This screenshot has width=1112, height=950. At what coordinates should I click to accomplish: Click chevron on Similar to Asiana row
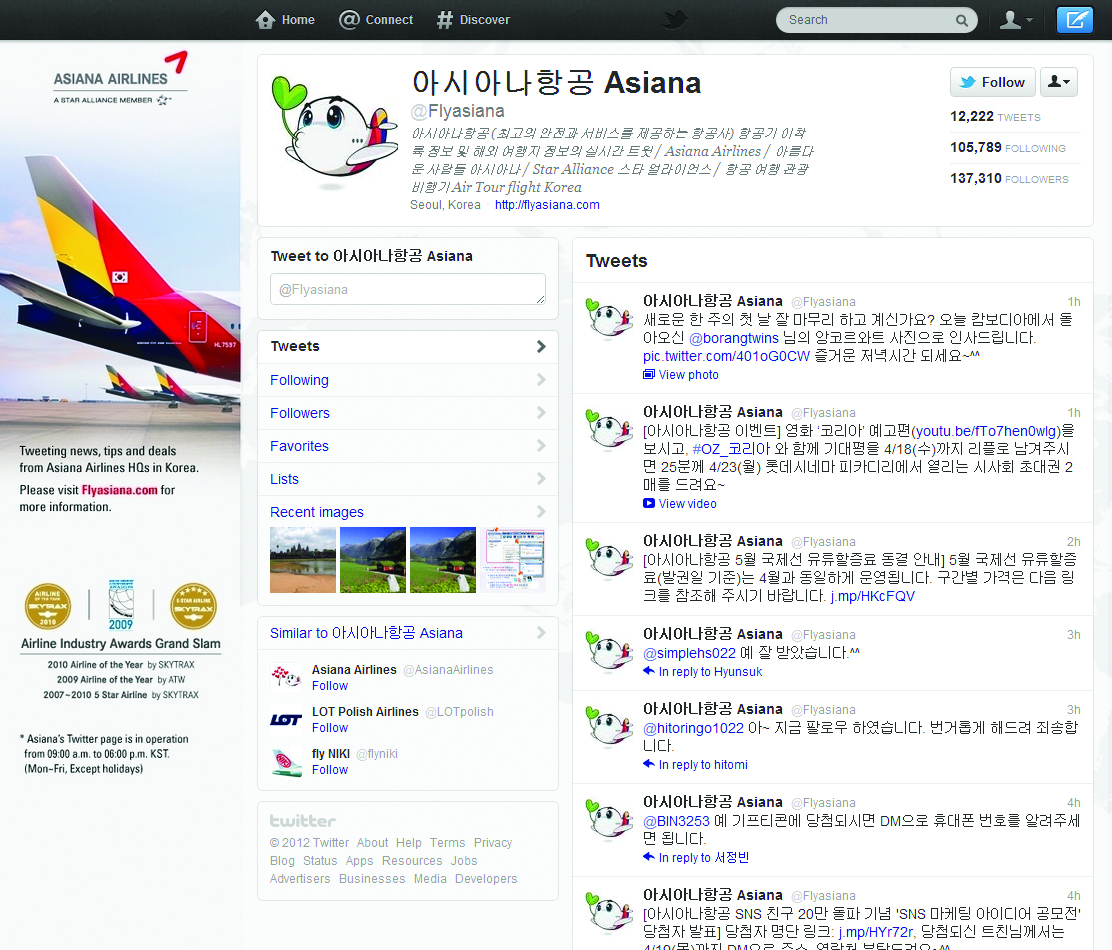pos(541,633)
